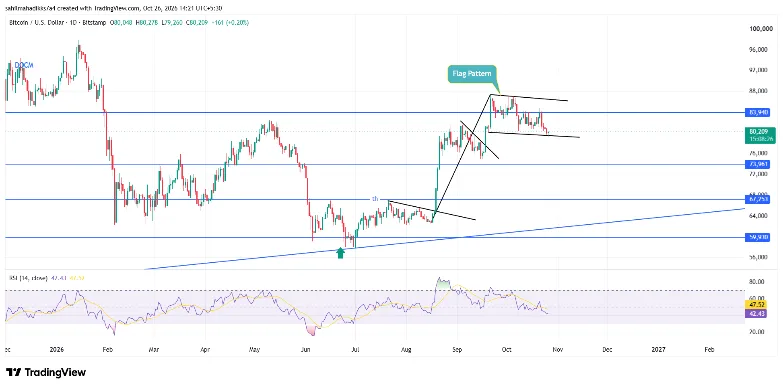Click the 64,000 price axis value

tap(759, 216)
